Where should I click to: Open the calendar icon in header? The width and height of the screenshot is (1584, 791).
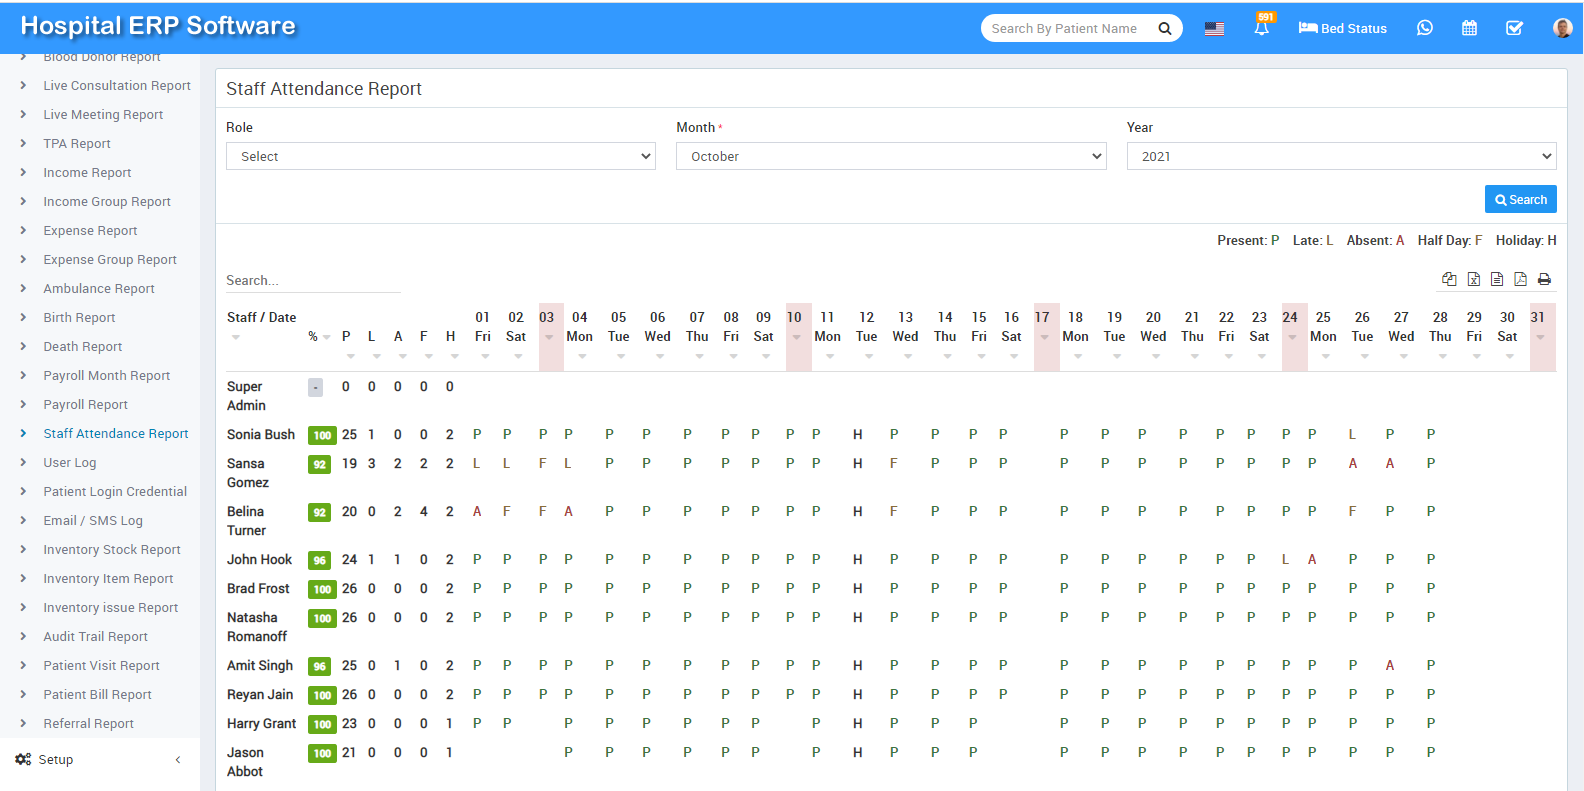click(1469, 28)
